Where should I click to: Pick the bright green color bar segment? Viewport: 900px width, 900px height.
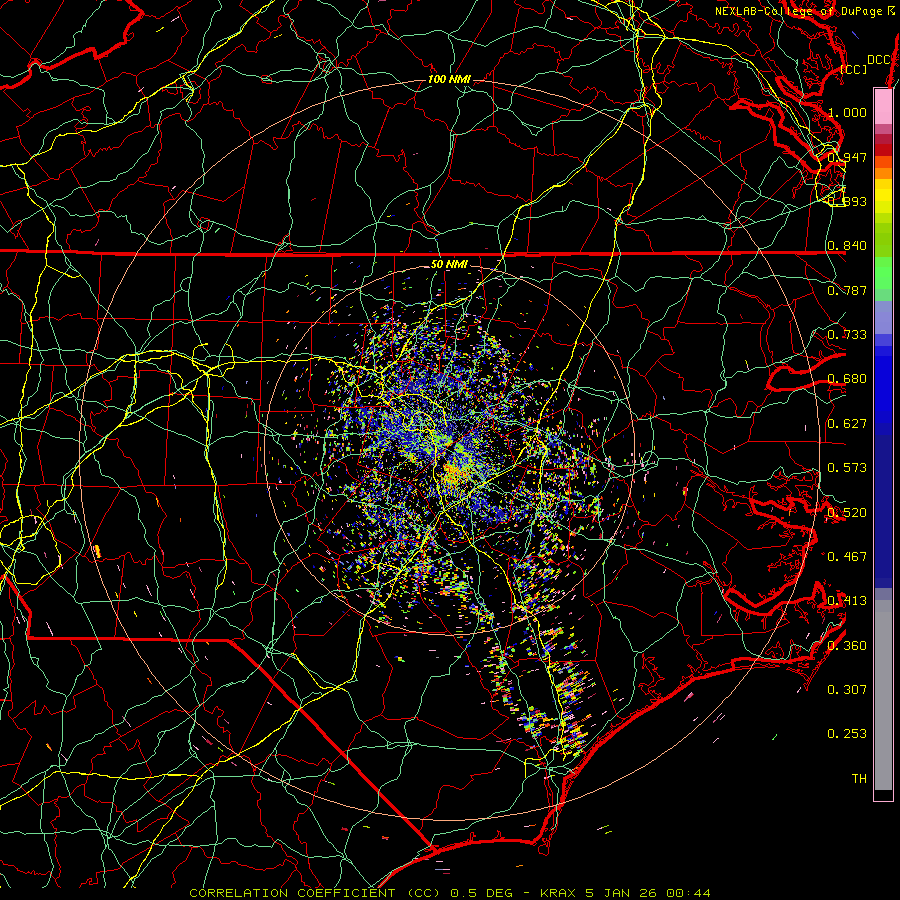pyautogui.click(x=883, y=273)
